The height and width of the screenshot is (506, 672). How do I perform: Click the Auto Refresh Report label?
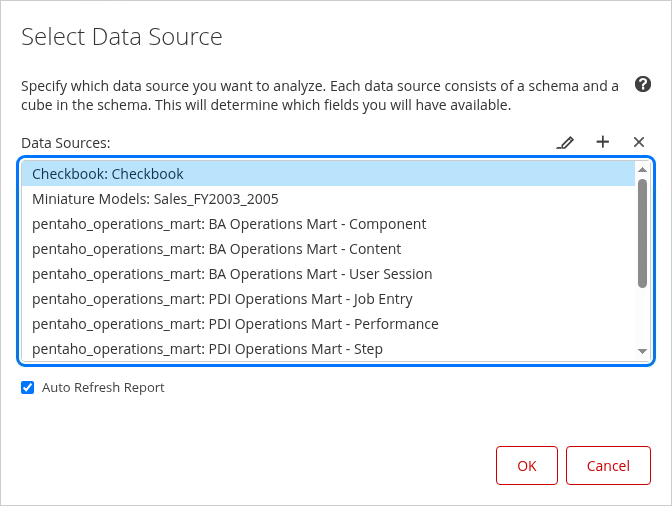click(103, 388)
